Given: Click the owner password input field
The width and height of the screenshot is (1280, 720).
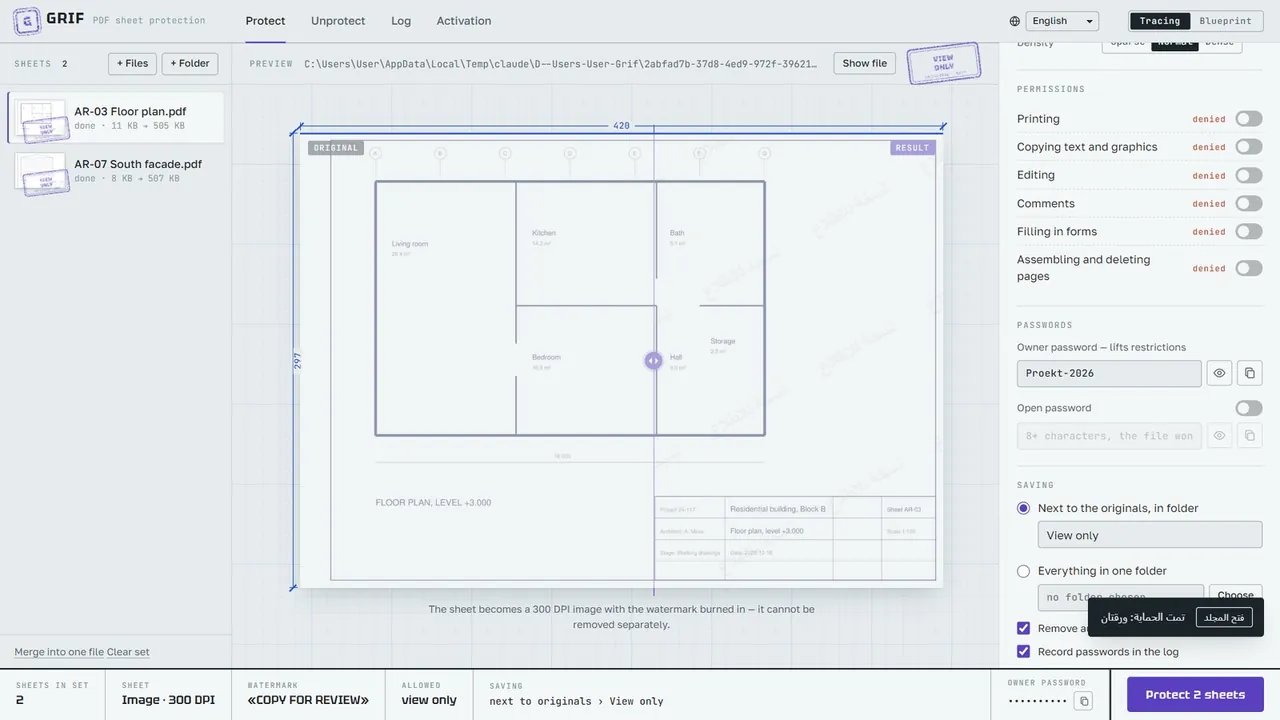Looking at the screenshot, I should [1109, 373].
